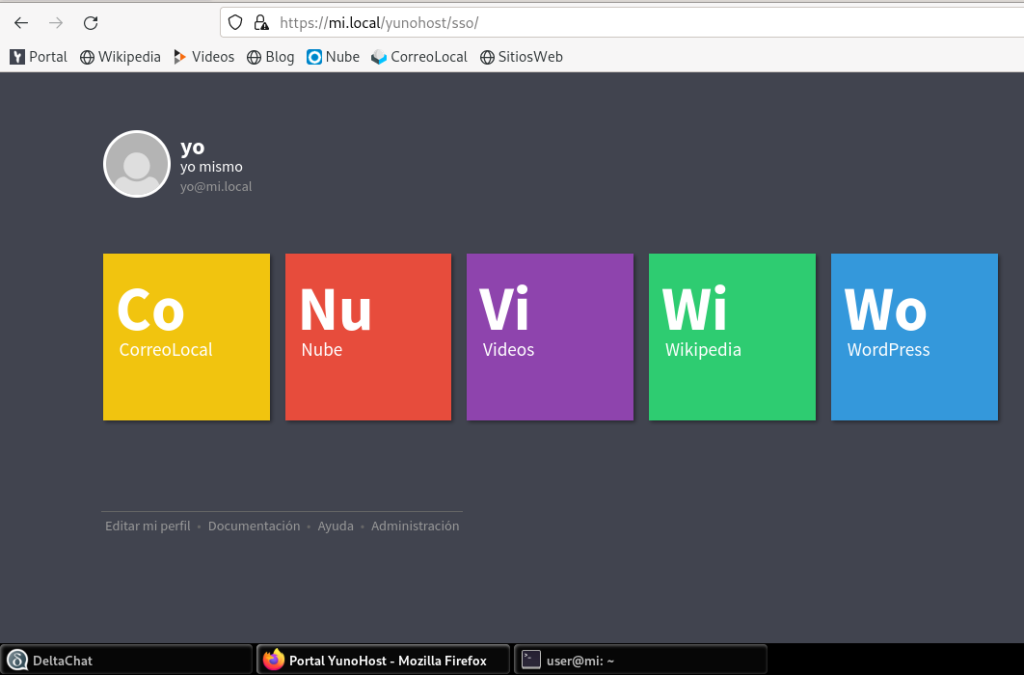
Task: Select the Portal YunoHost Firefox taskbar entry
Action: [x=383, y=660]
